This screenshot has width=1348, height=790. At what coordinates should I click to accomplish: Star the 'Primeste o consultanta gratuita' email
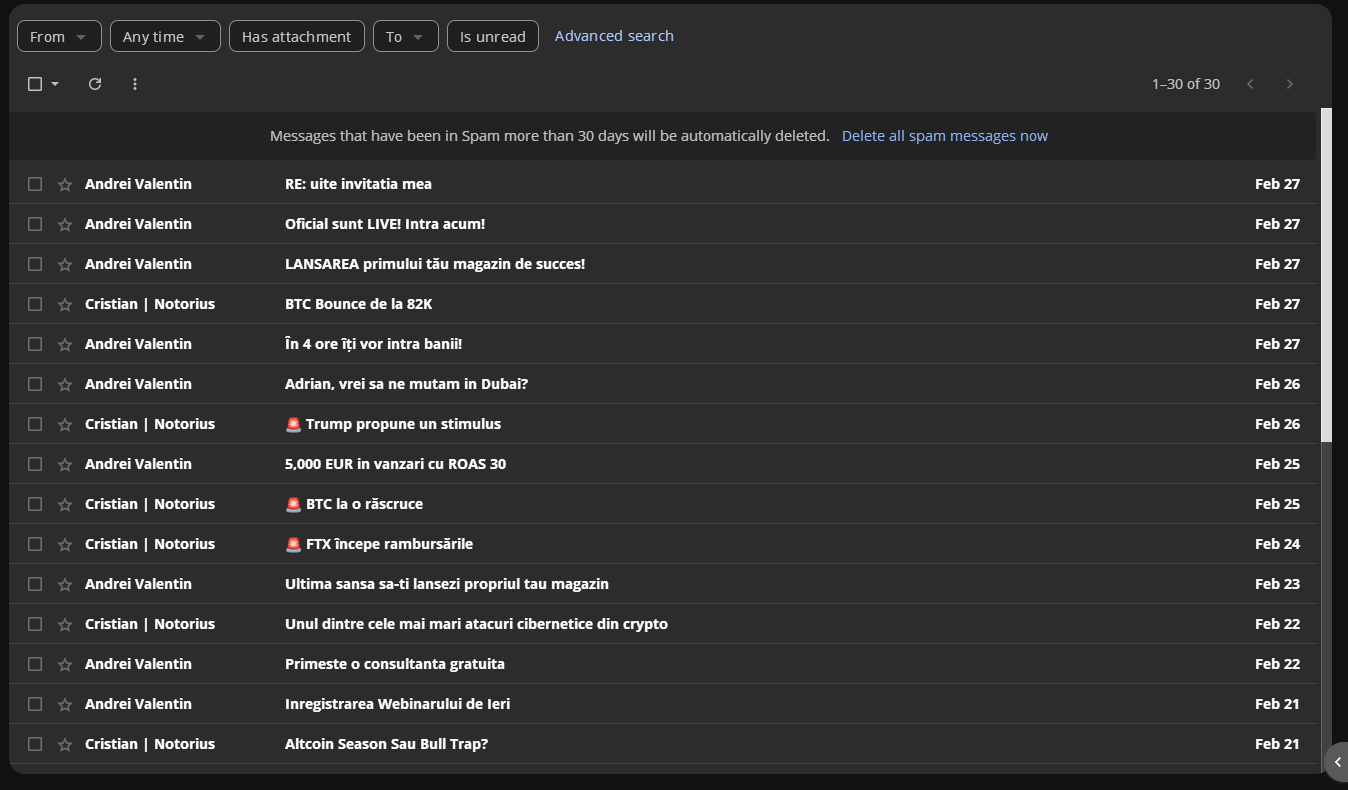(x=65, y=664)
